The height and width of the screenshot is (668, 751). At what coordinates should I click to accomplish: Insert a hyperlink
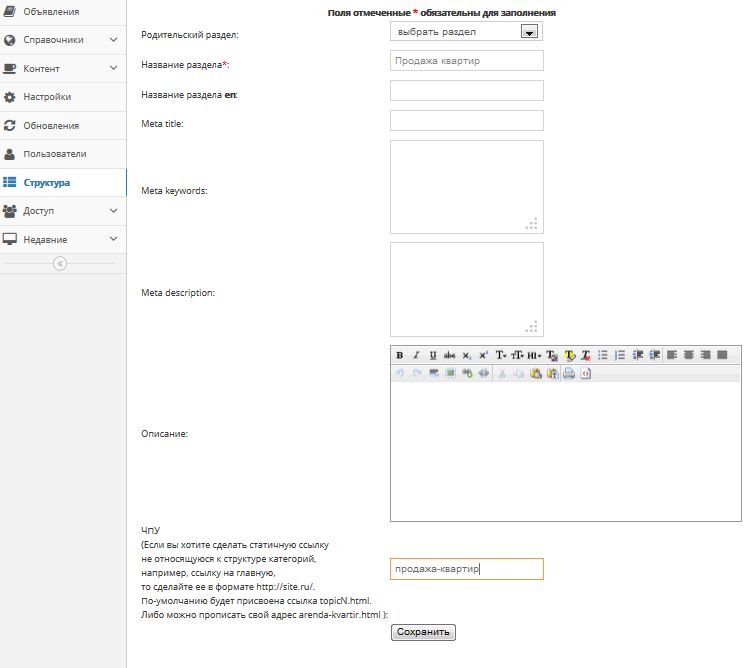(467, 374)
